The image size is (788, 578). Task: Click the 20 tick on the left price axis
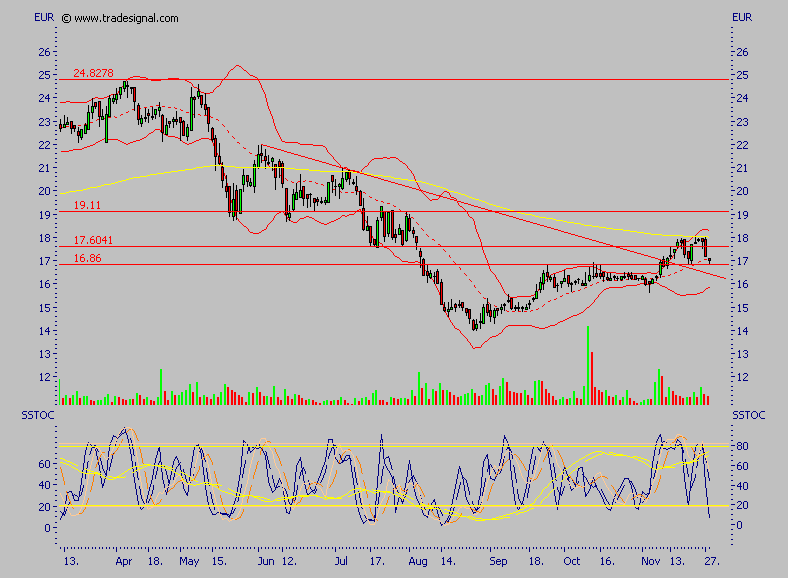click(44, 191)
